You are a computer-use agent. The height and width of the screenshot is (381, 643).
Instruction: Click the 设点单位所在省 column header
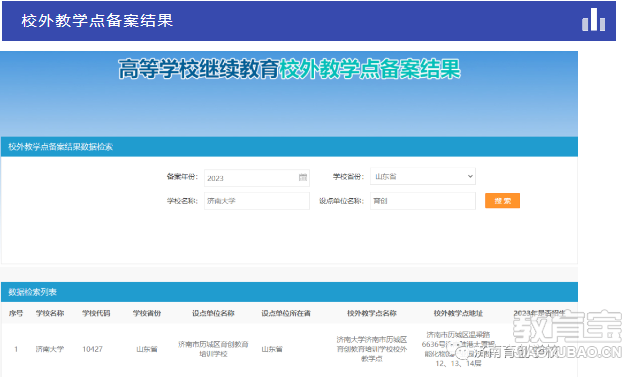[x=286, y=313]
